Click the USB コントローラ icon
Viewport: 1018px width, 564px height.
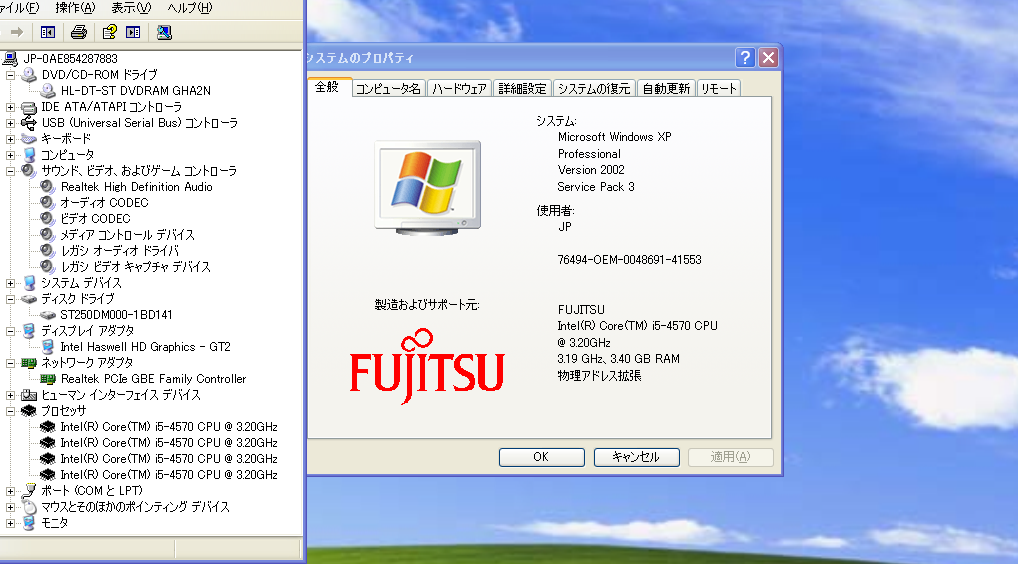pyautogui.click(x=29, y=123)
